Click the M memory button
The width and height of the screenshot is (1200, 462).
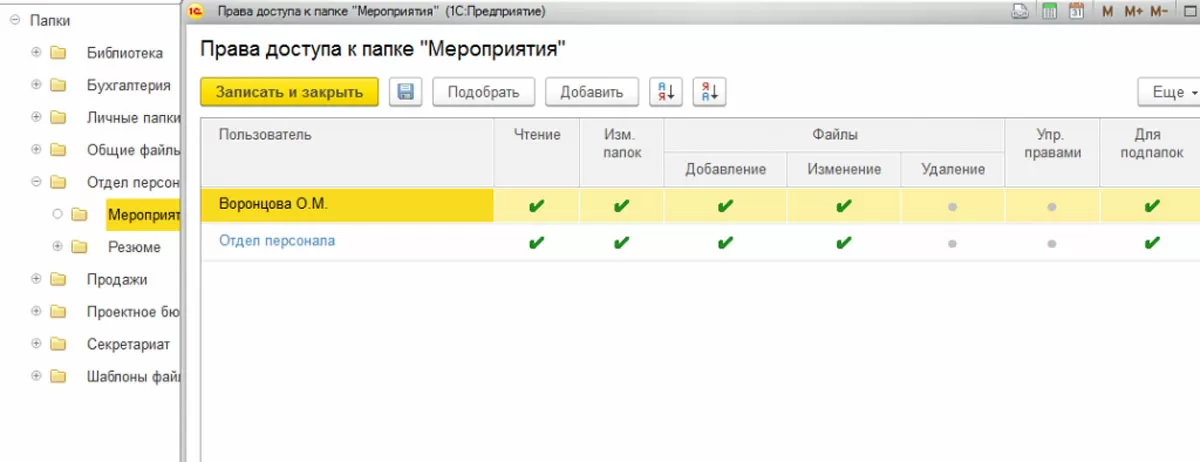pos(1107,12)
